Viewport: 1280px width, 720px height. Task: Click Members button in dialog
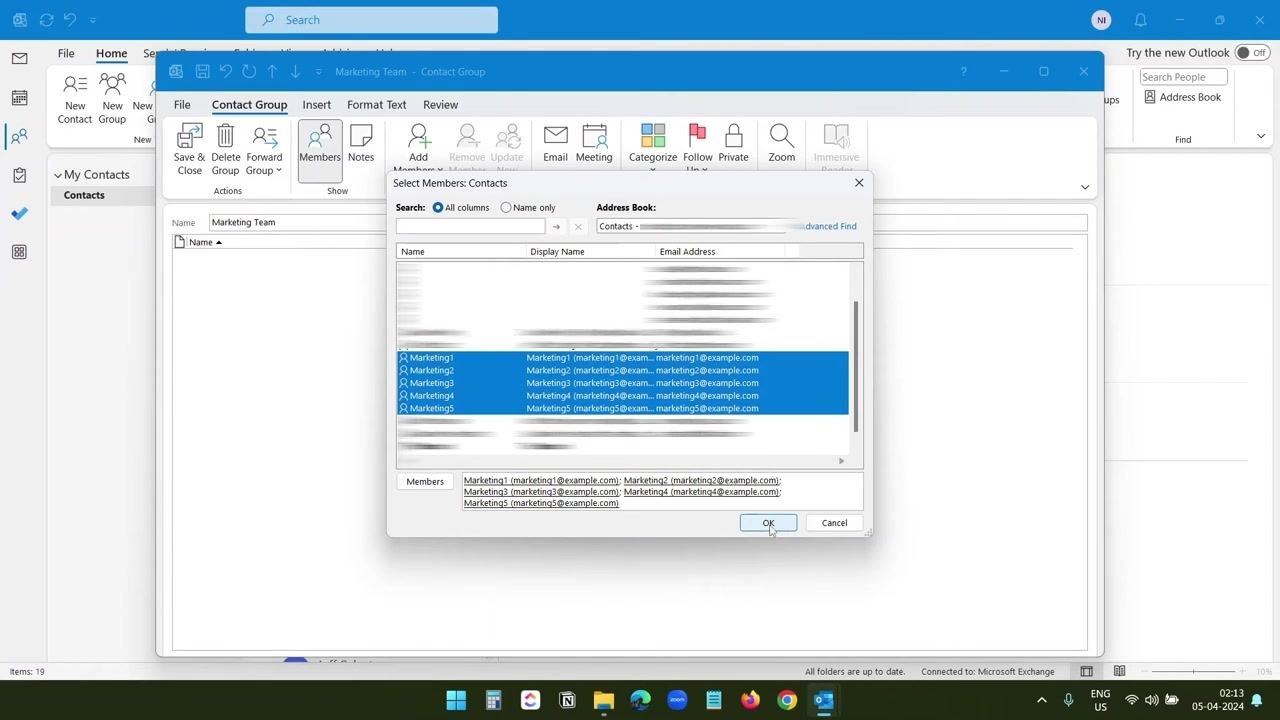[x=425, y=482]
